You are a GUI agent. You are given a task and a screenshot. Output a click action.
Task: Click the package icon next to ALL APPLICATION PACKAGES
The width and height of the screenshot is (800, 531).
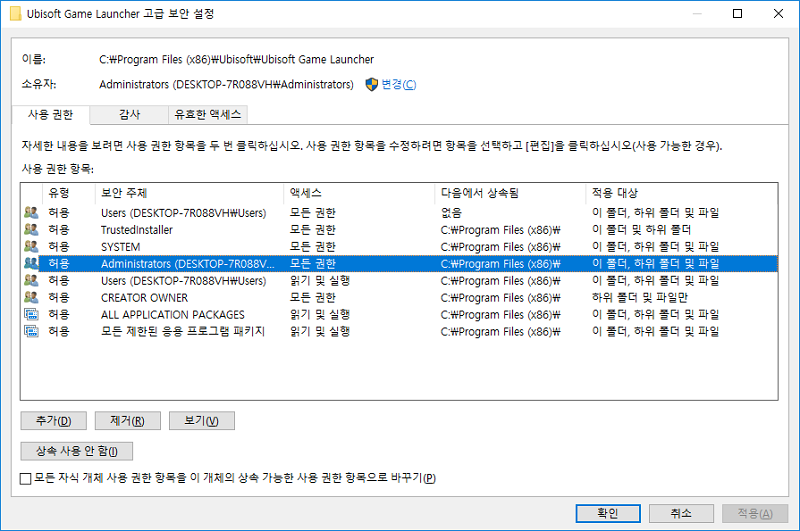coord(31,314)
